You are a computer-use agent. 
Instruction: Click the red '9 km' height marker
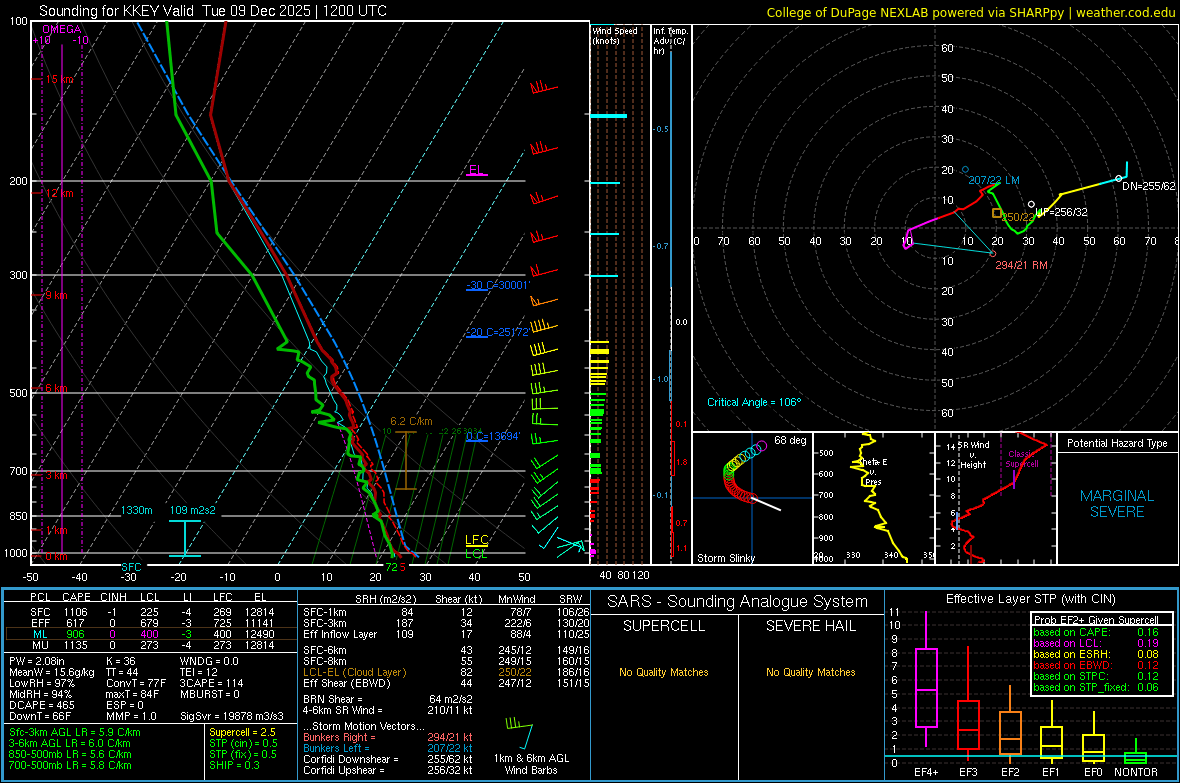coord(56,295)
